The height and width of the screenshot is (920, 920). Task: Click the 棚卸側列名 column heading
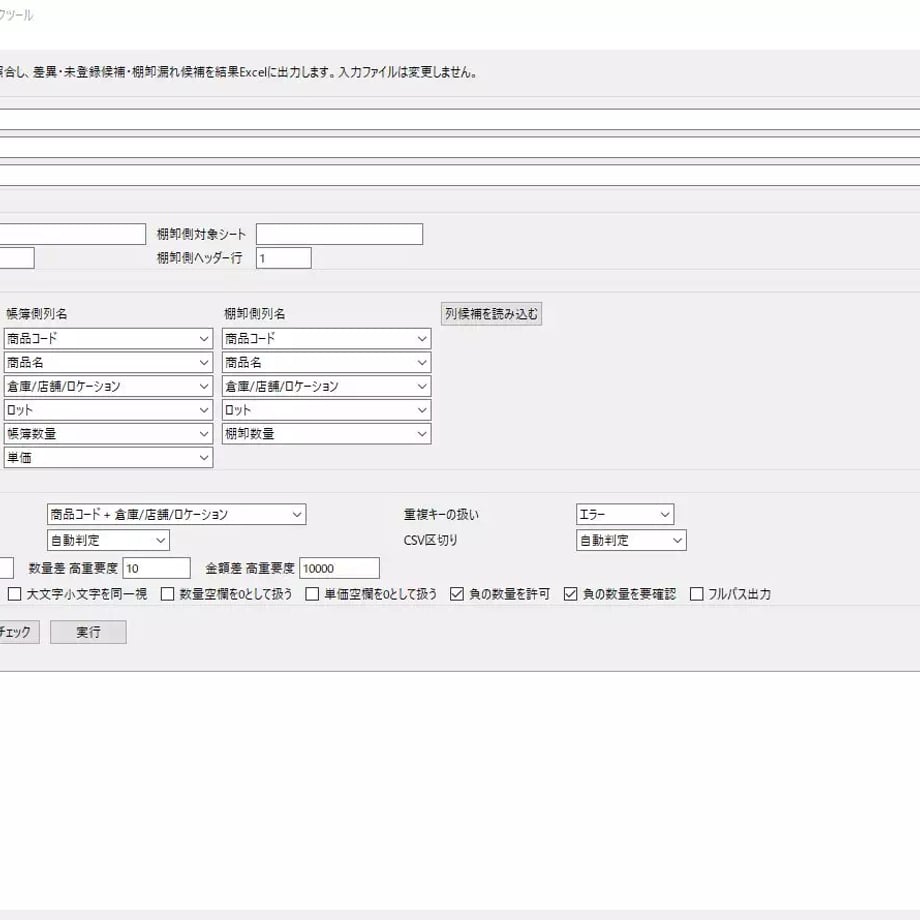(255, 314)
